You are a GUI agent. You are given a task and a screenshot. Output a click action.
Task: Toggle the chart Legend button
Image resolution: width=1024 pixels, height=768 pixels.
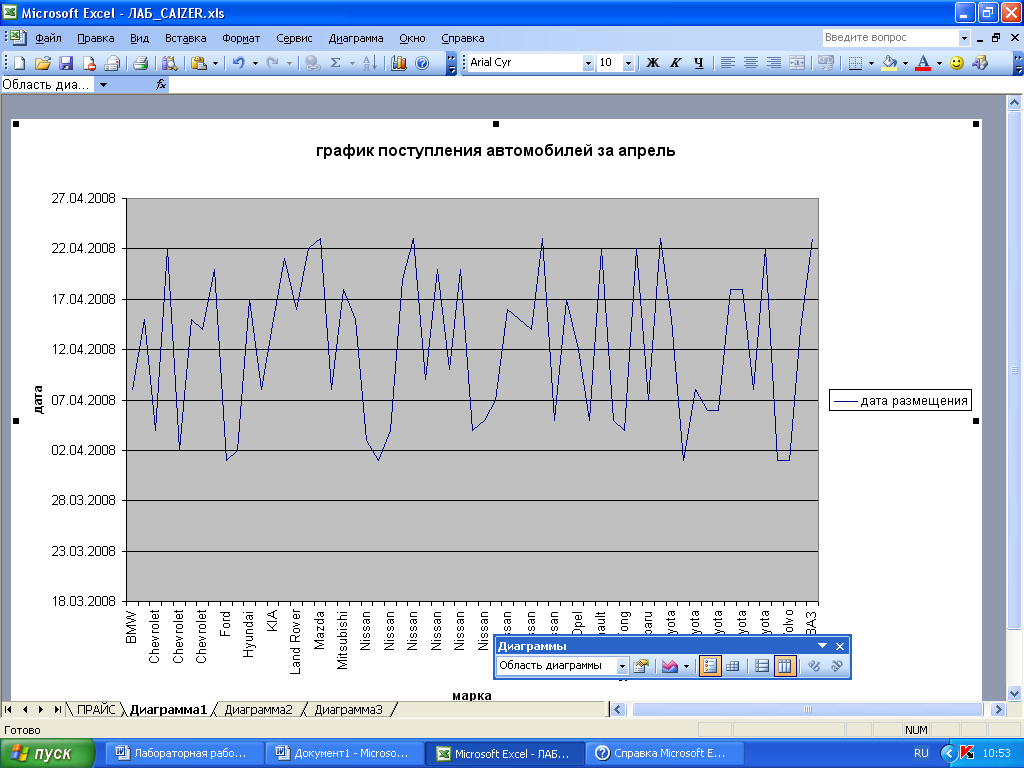click(x=709, y=666)
